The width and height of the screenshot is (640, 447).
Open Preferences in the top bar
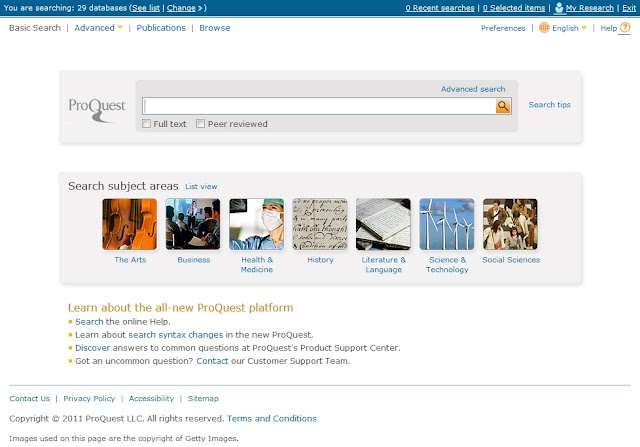pos(503,28)
